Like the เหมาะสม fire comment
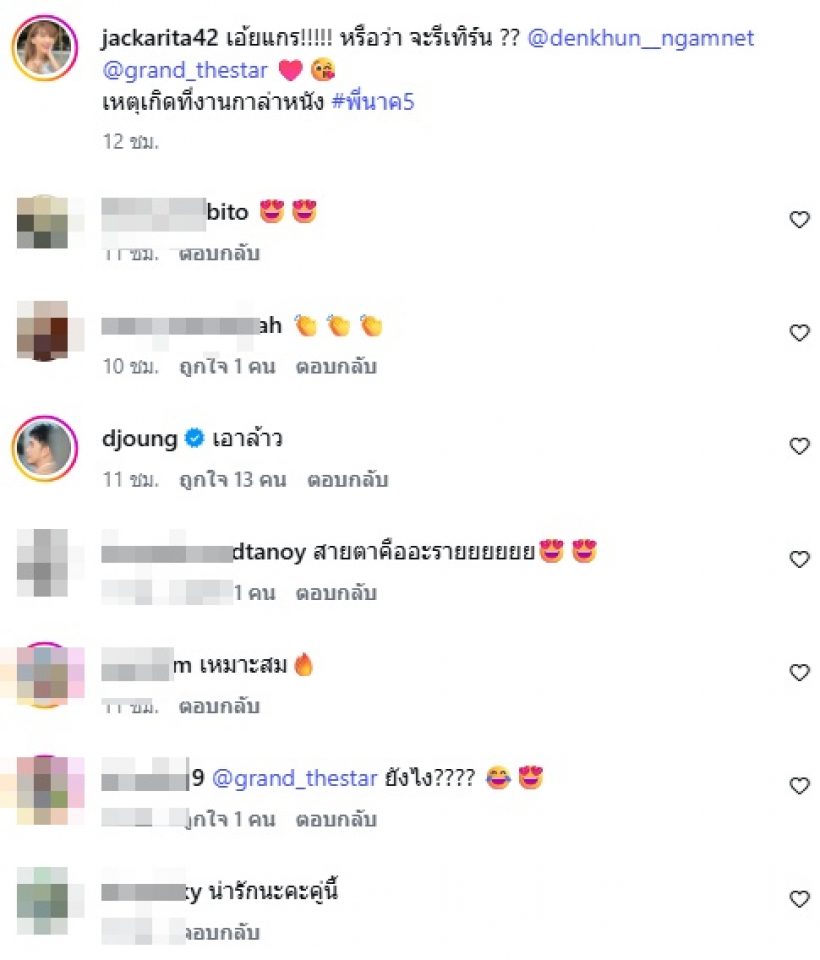The width and height of the screenshot is (820, 960). 799,672
